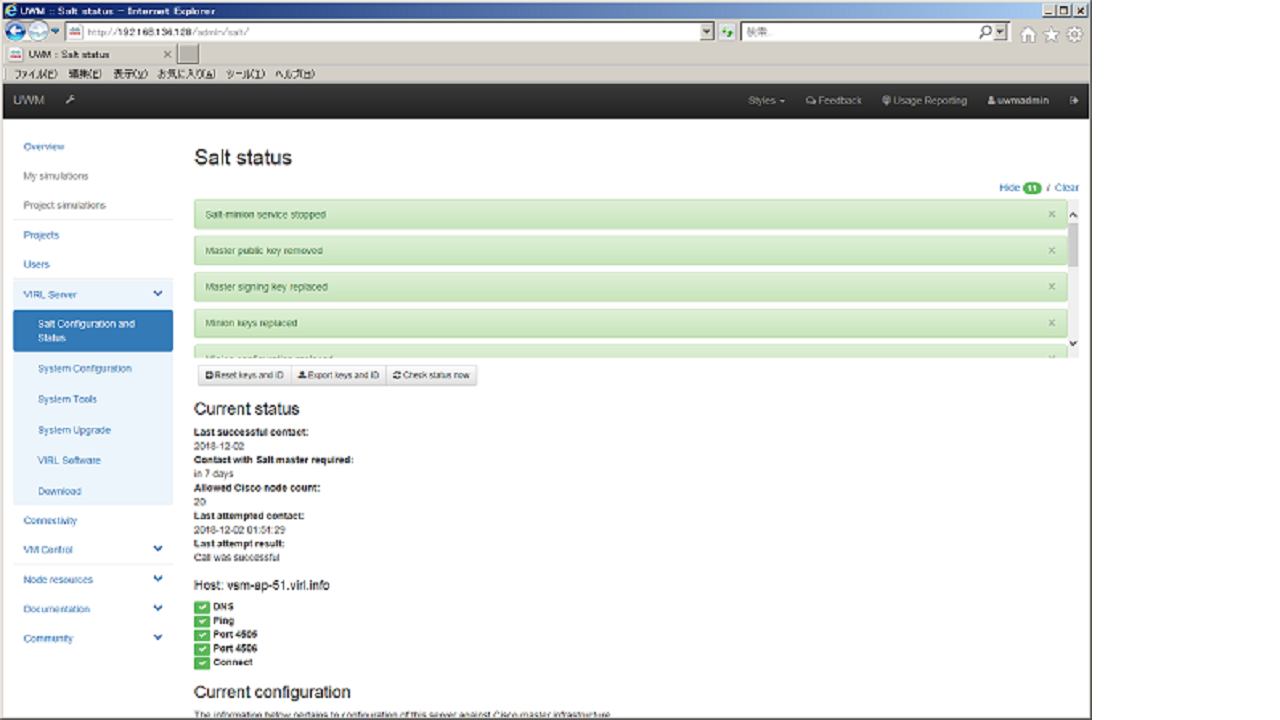This screenshot has height=720, width=1280.
Task: Open the Internet Explorer home icon
Action: click(x=1028, y=34)
